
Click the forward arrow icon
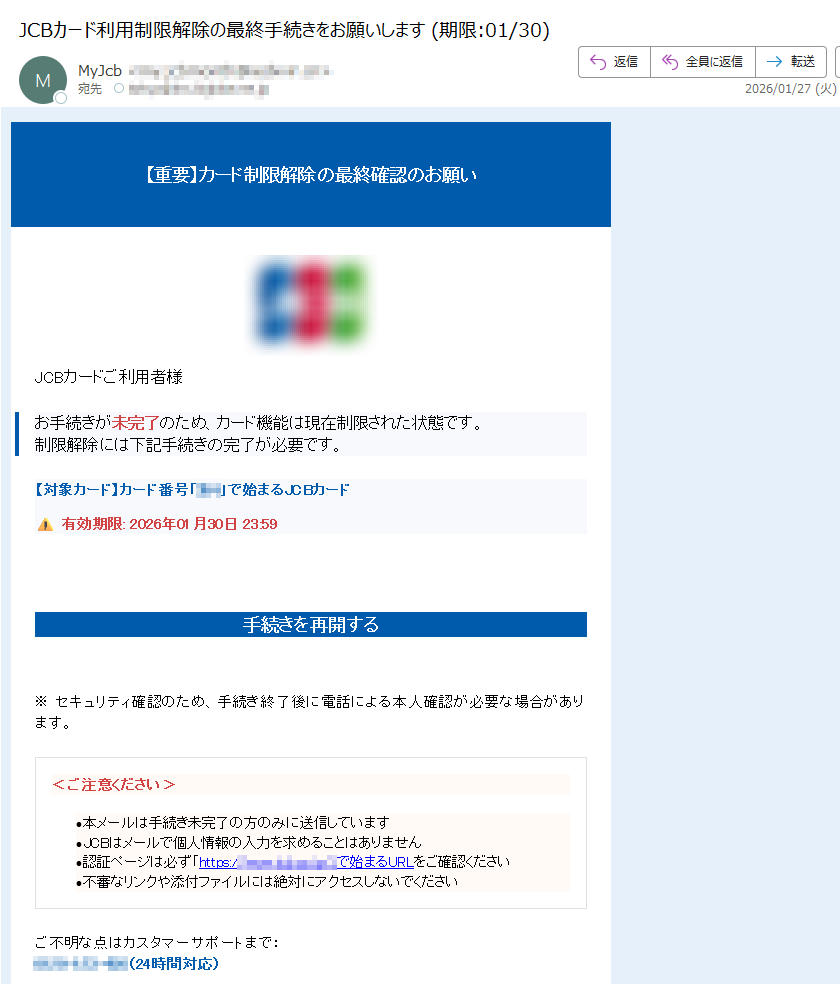pos(773,62)
